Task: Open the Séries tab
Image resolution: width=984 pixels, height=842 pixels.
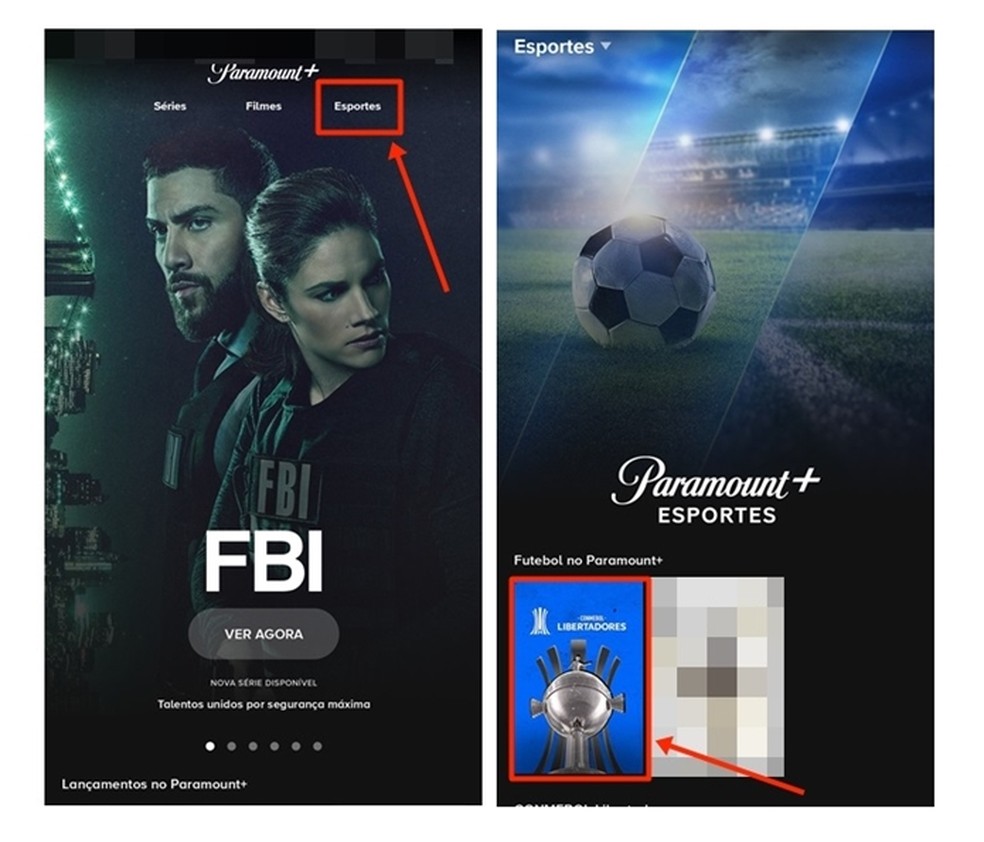Action: tap(170, 106)
